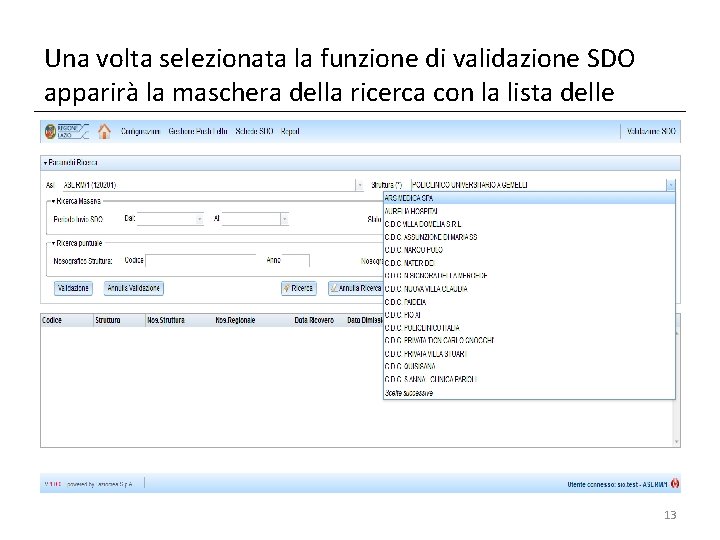The width and height of the screenshot is (720, 540).
Task: Select C.D.C. QUISISANA option
Action: (529, 366)
